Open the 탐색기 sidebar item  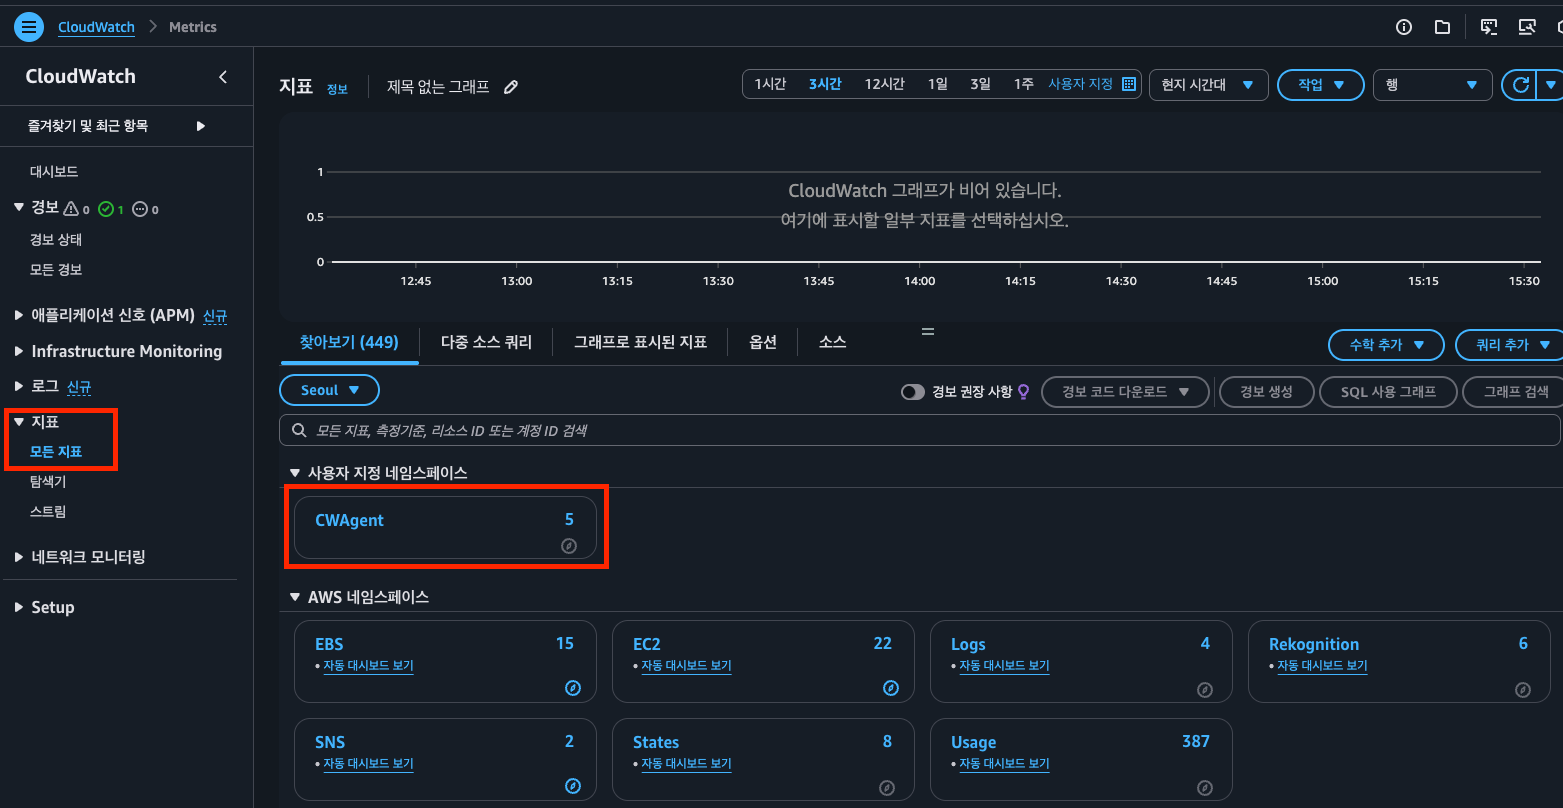pos(48,482)
